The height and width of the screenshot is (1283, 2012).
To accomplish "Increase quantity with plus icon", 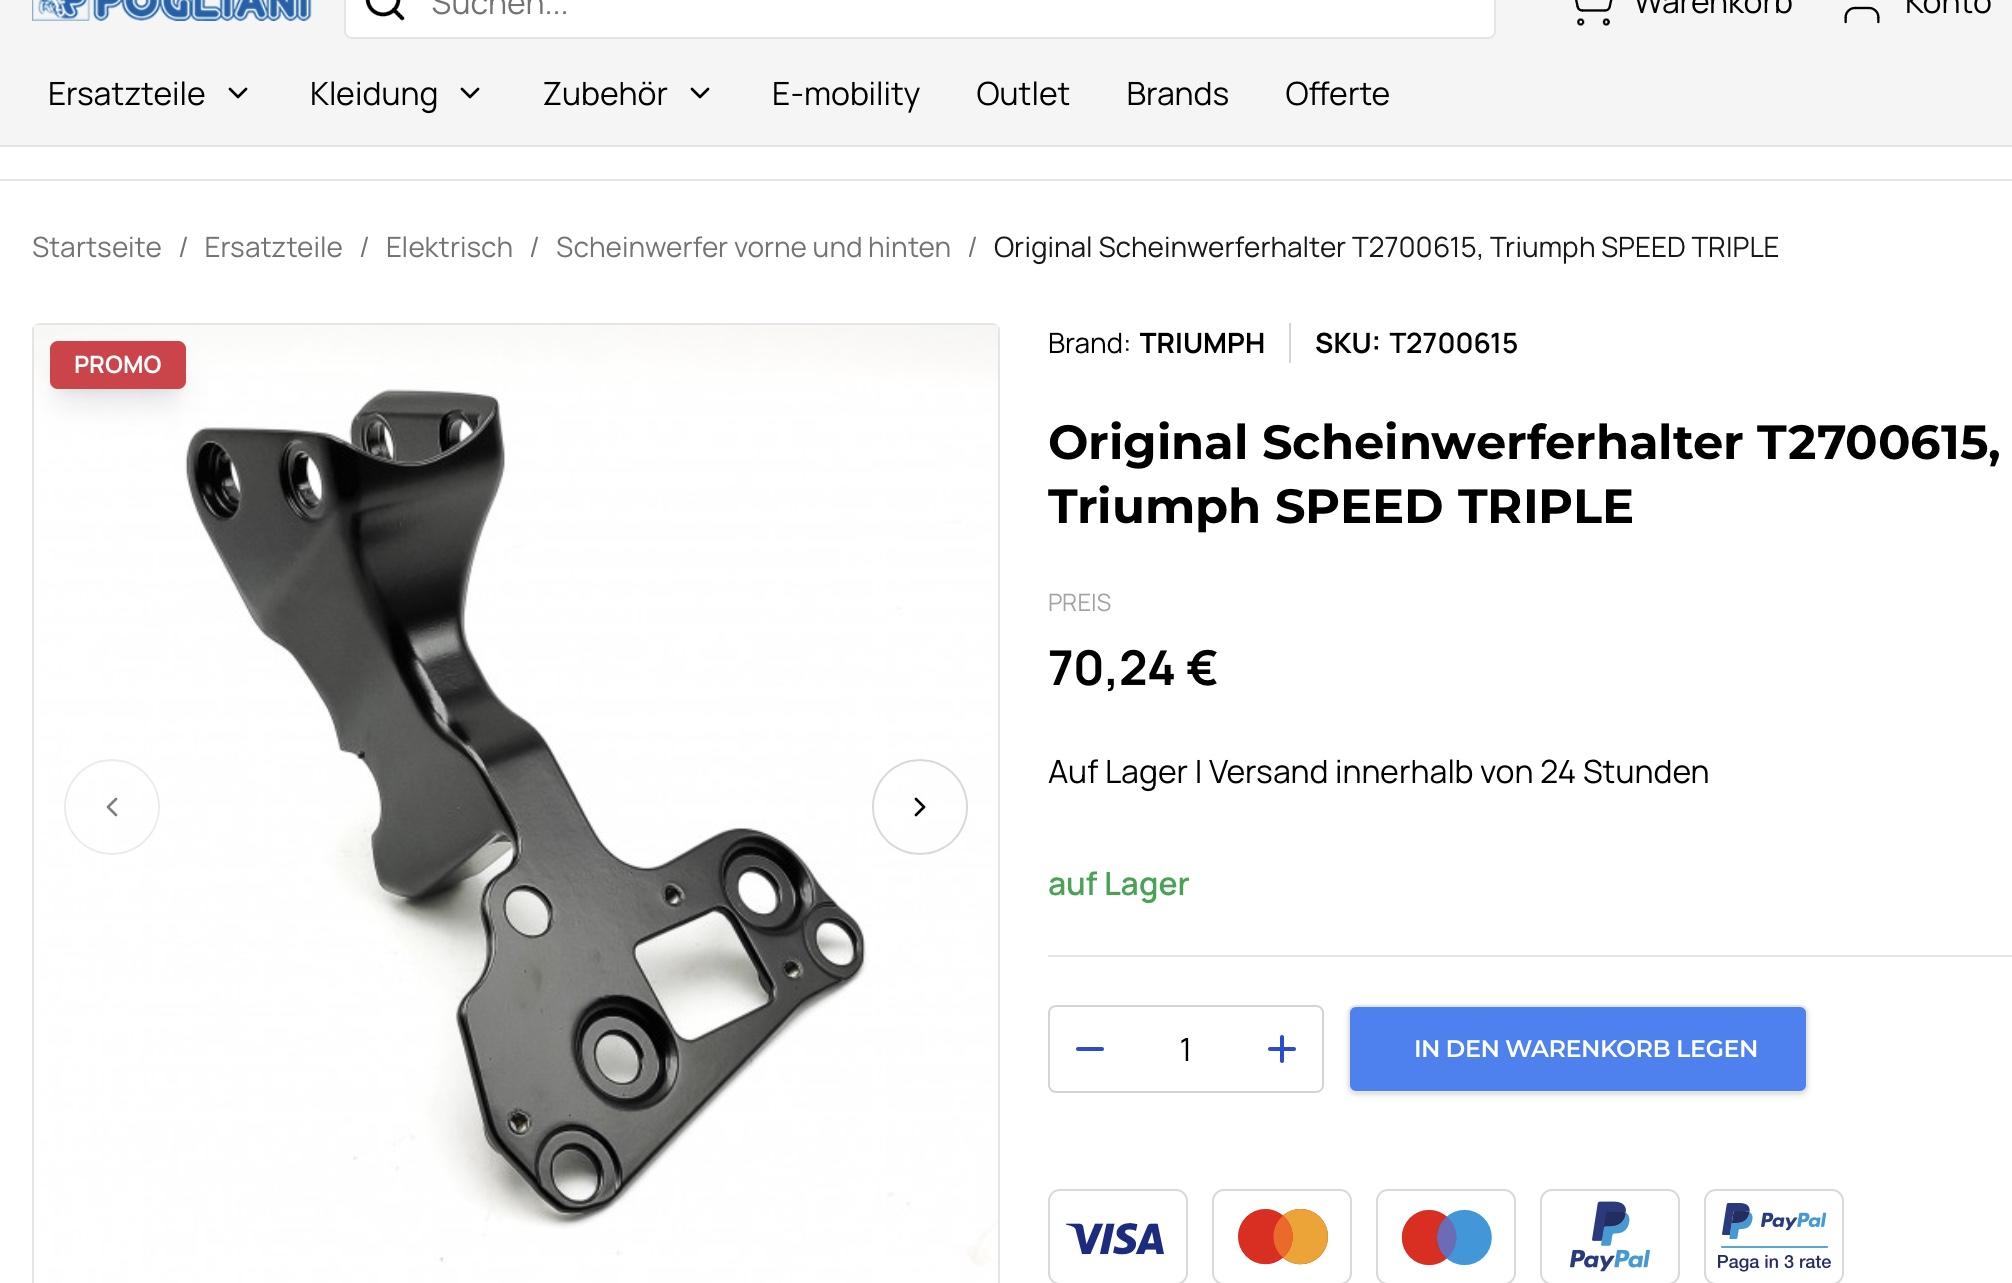I will tap(1282, 1049).
